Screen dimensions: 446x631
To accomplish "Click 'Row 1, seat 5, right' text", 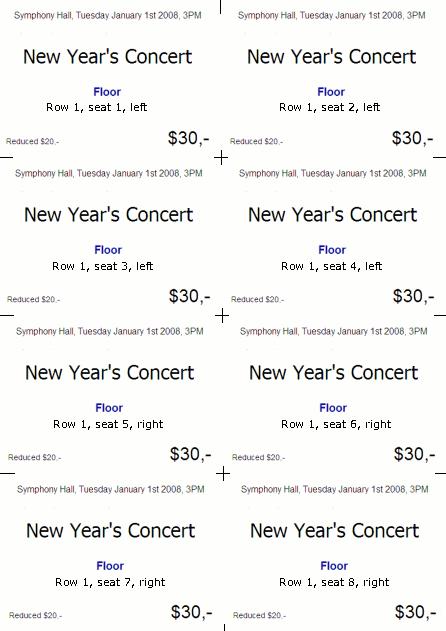I will tap(108, 424).
